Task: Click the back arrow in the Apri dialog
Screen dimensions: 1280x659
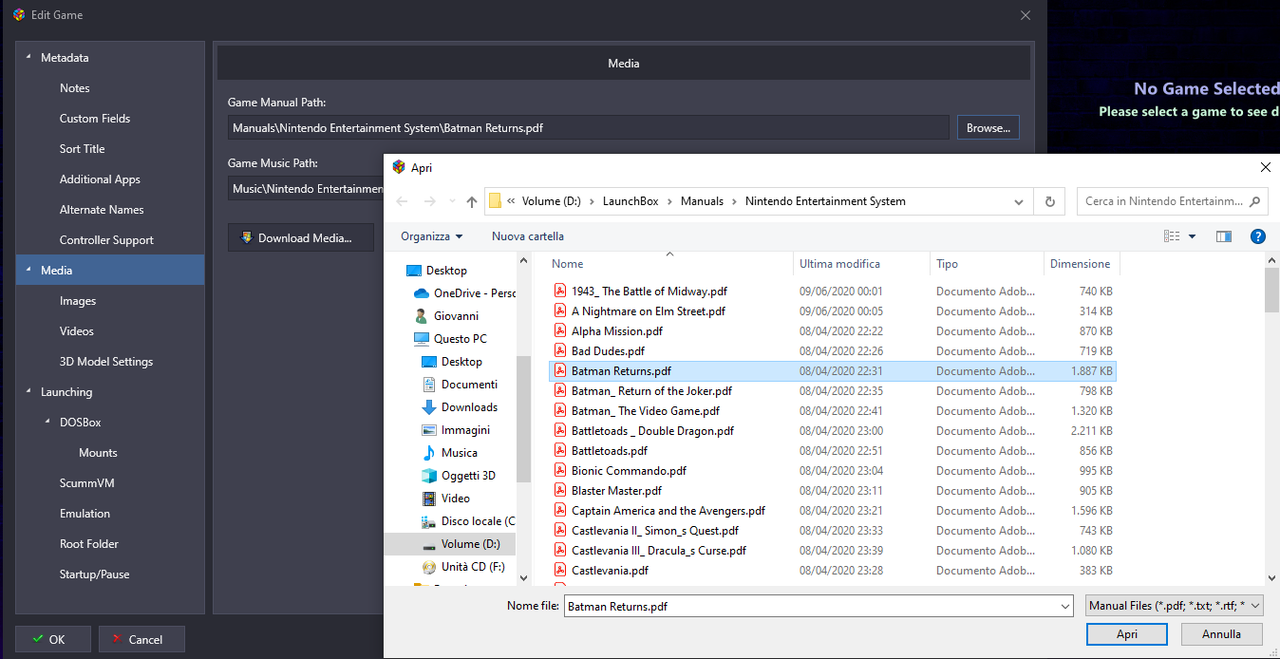Action: coord(402,201)
